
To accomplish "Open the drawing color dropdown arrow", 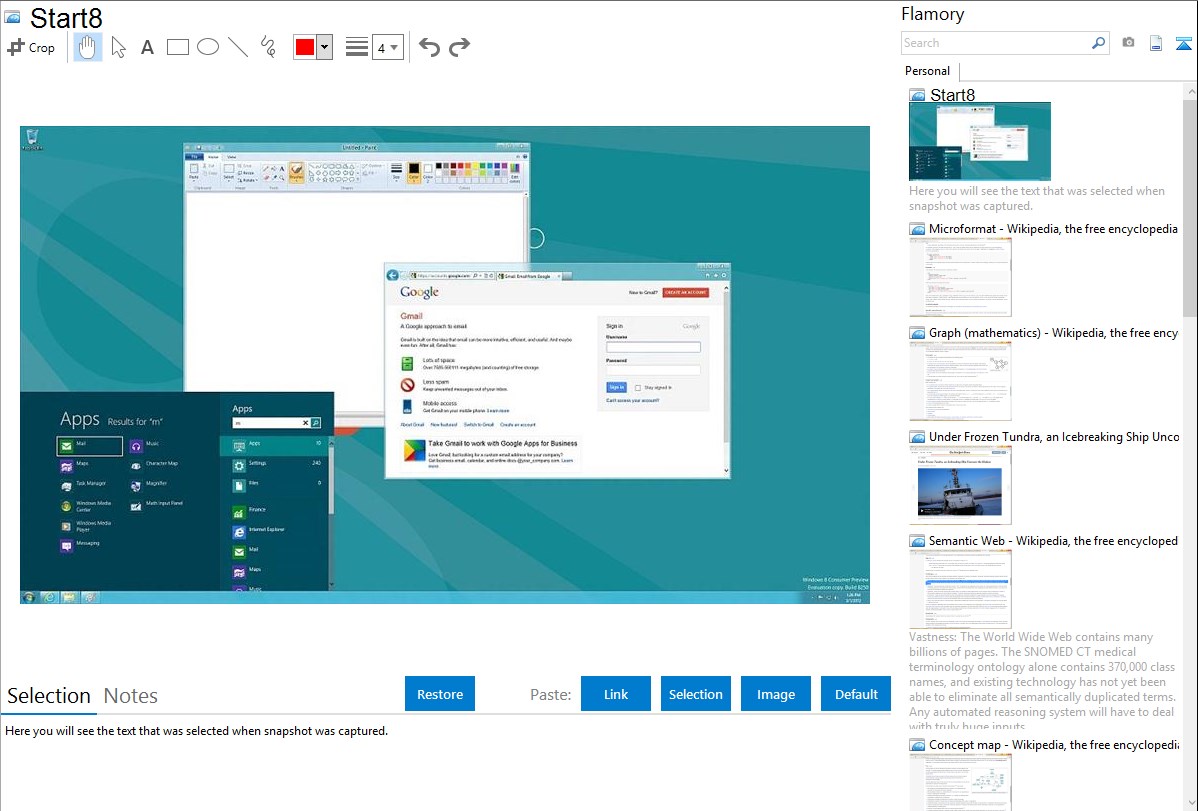I will pyautogui.click(x=325, y=47).
